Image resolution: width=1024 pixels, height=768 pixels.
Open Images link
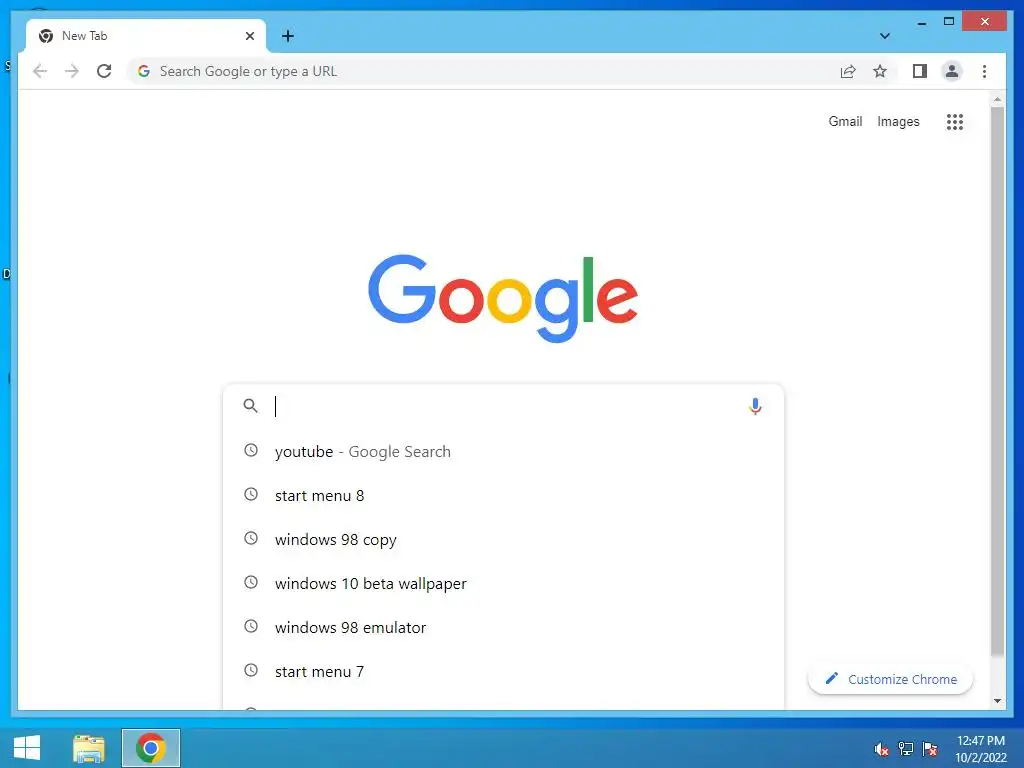[x=898, y=121]
